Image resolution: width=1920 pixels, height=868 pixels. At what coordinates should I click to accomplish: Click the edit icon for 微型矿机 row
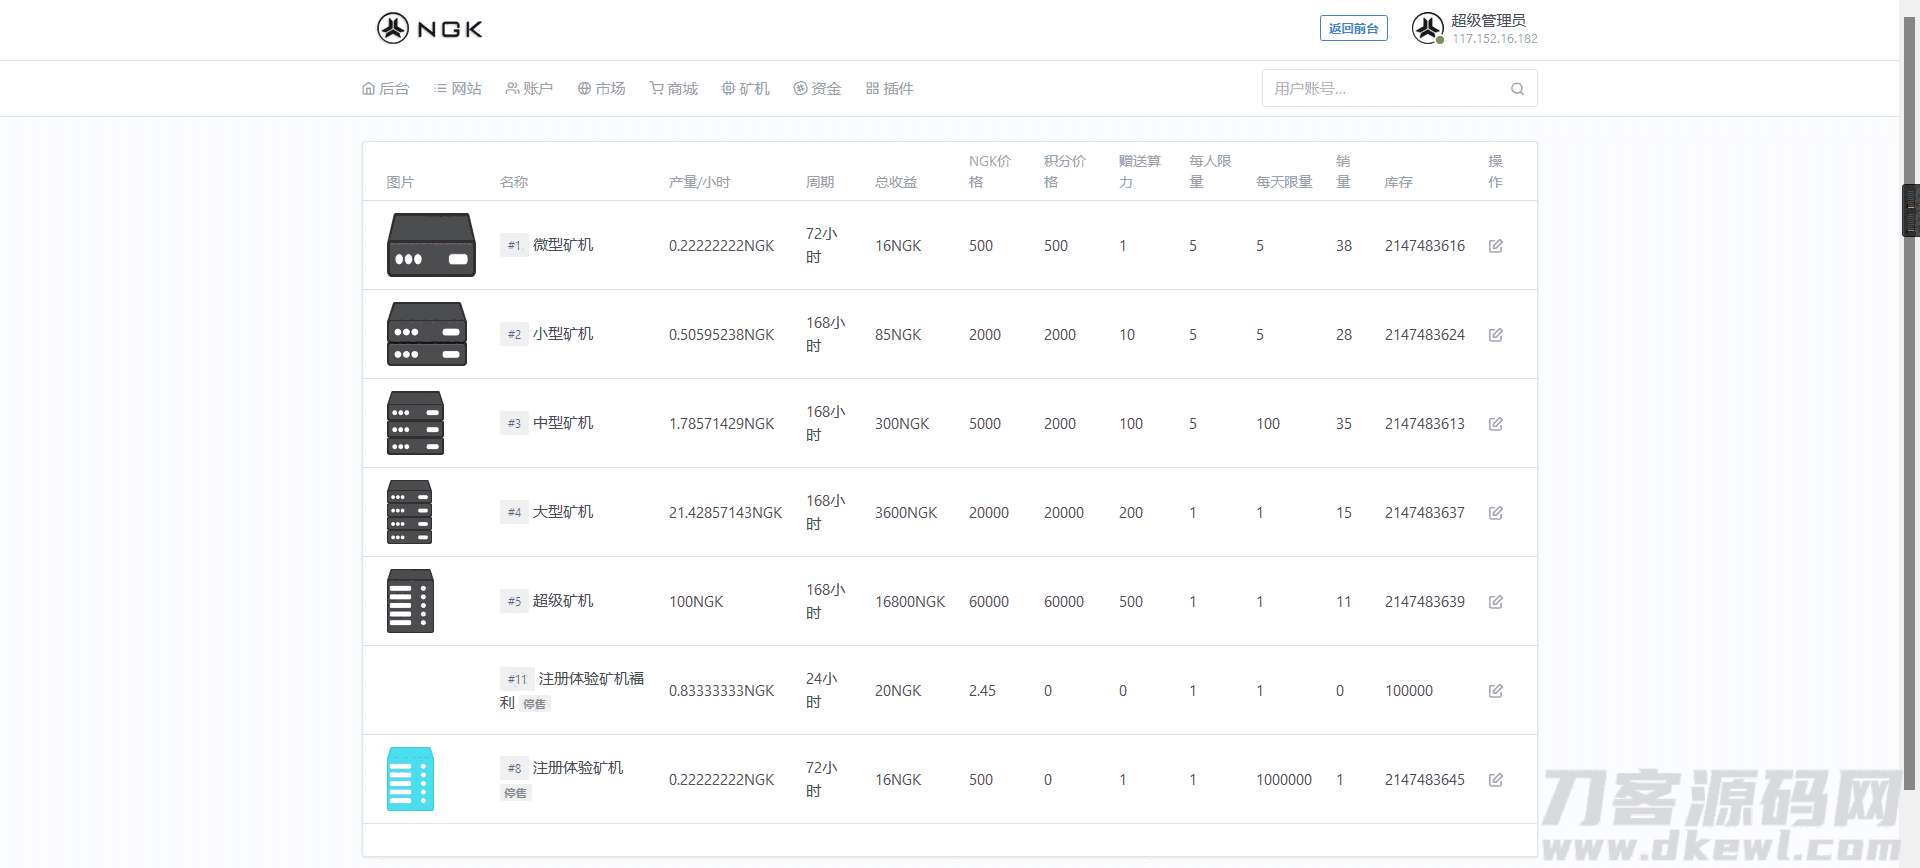pyautogui.click(x=1495, y=246)
